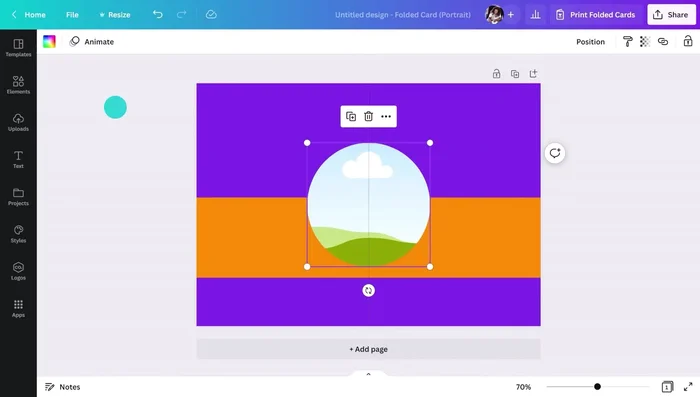Click the design title field

click(403, 15)
